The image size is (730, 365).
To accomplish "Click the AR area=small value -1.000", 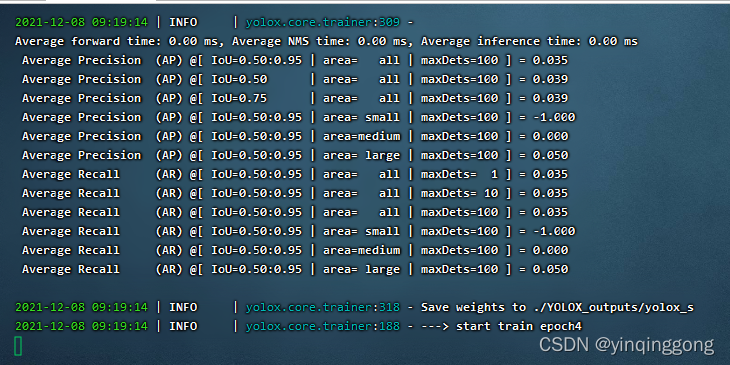I will pos(554,231).
